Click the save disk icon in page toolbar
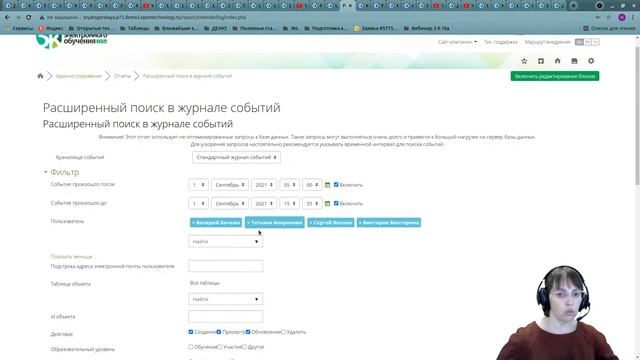 click(574, 61)
